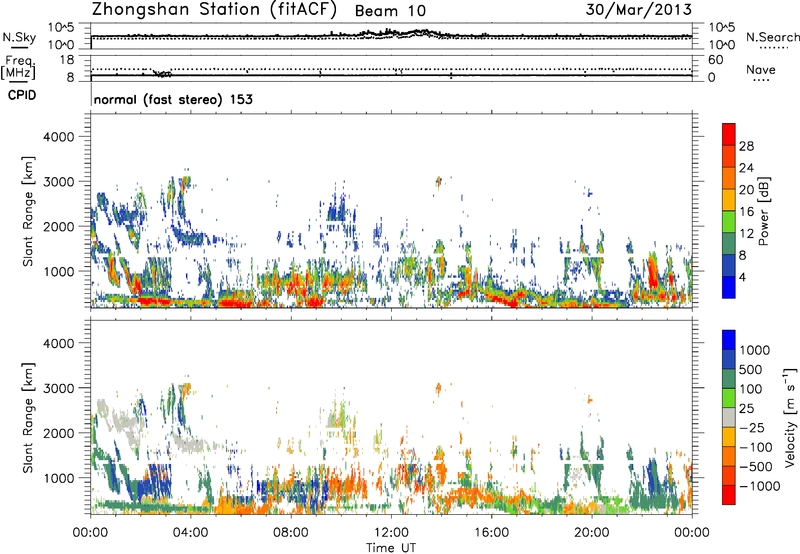Click the 'Zhongshan Station (fitACF)' plot title

click(x=214, y=10)
